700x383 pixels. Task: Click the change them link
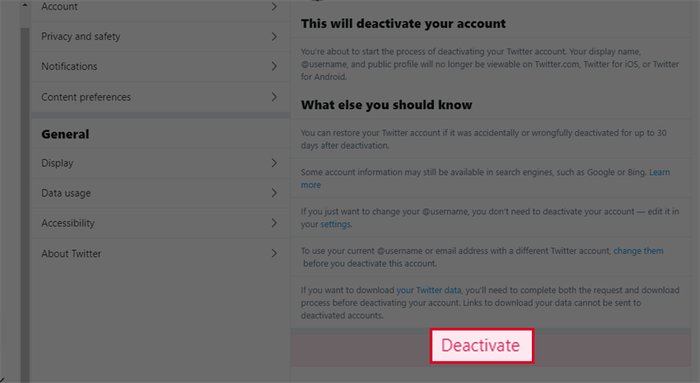[638, 251]
